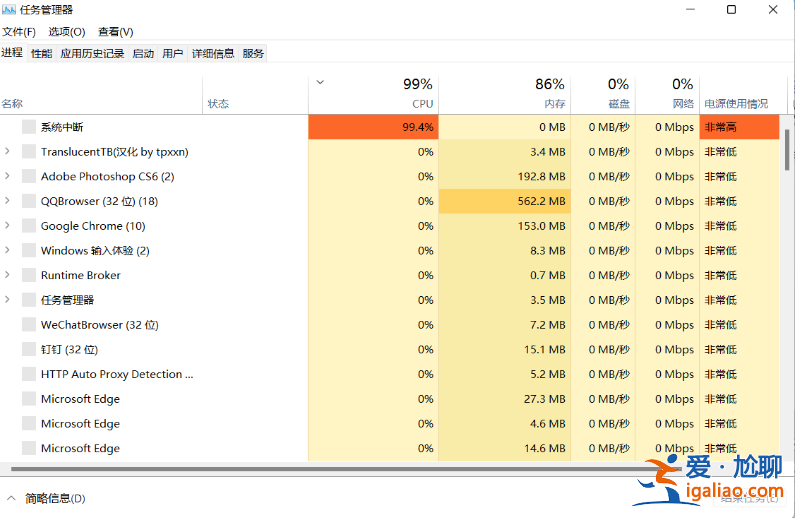The image size is (796, 518).
Task: Expand the 任务管理器 process group
Action: coord(7,299)
